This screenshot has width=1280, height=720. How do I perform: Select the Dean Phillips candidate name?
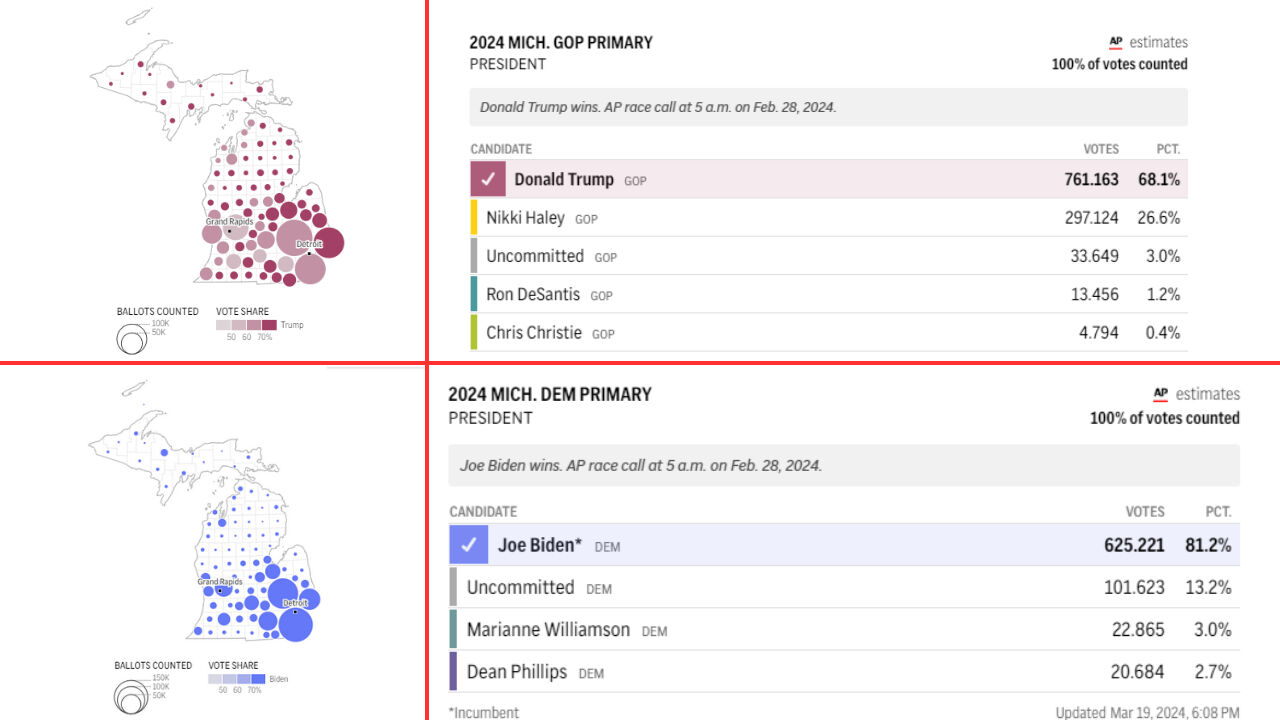(516, 672)
